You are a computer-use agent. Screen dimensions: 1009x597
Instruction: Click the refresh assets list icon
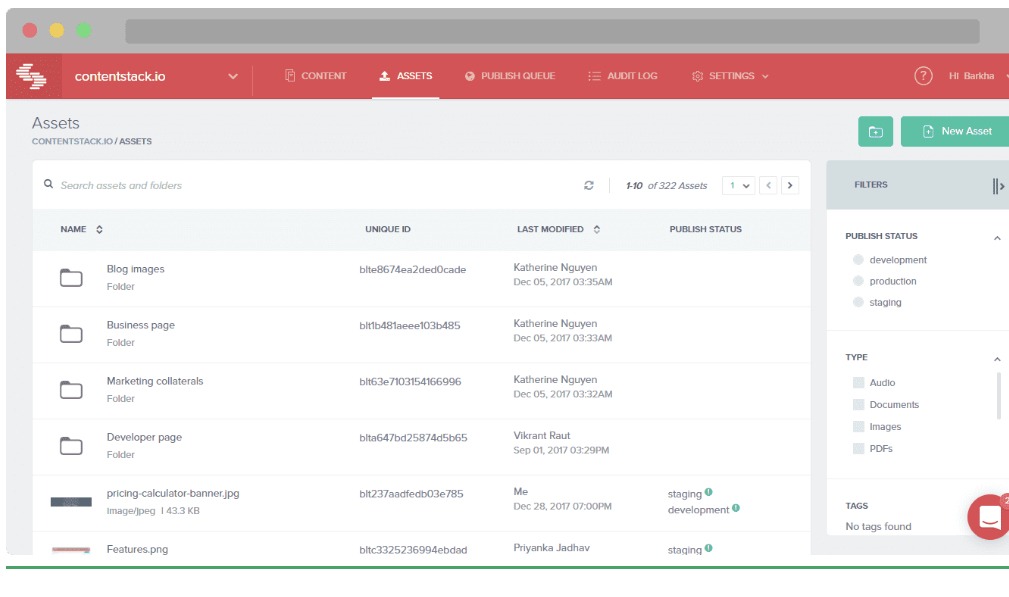pos(589,185)
